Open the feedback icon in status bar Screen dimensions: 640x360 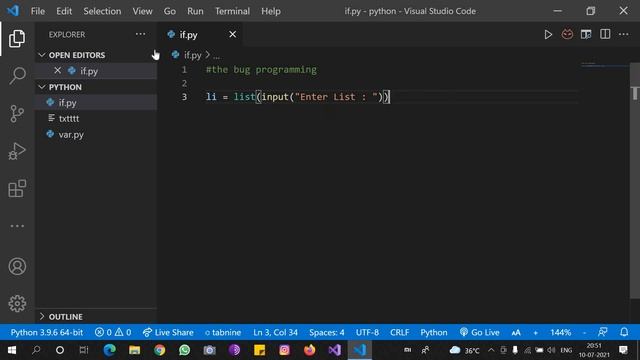602,332
